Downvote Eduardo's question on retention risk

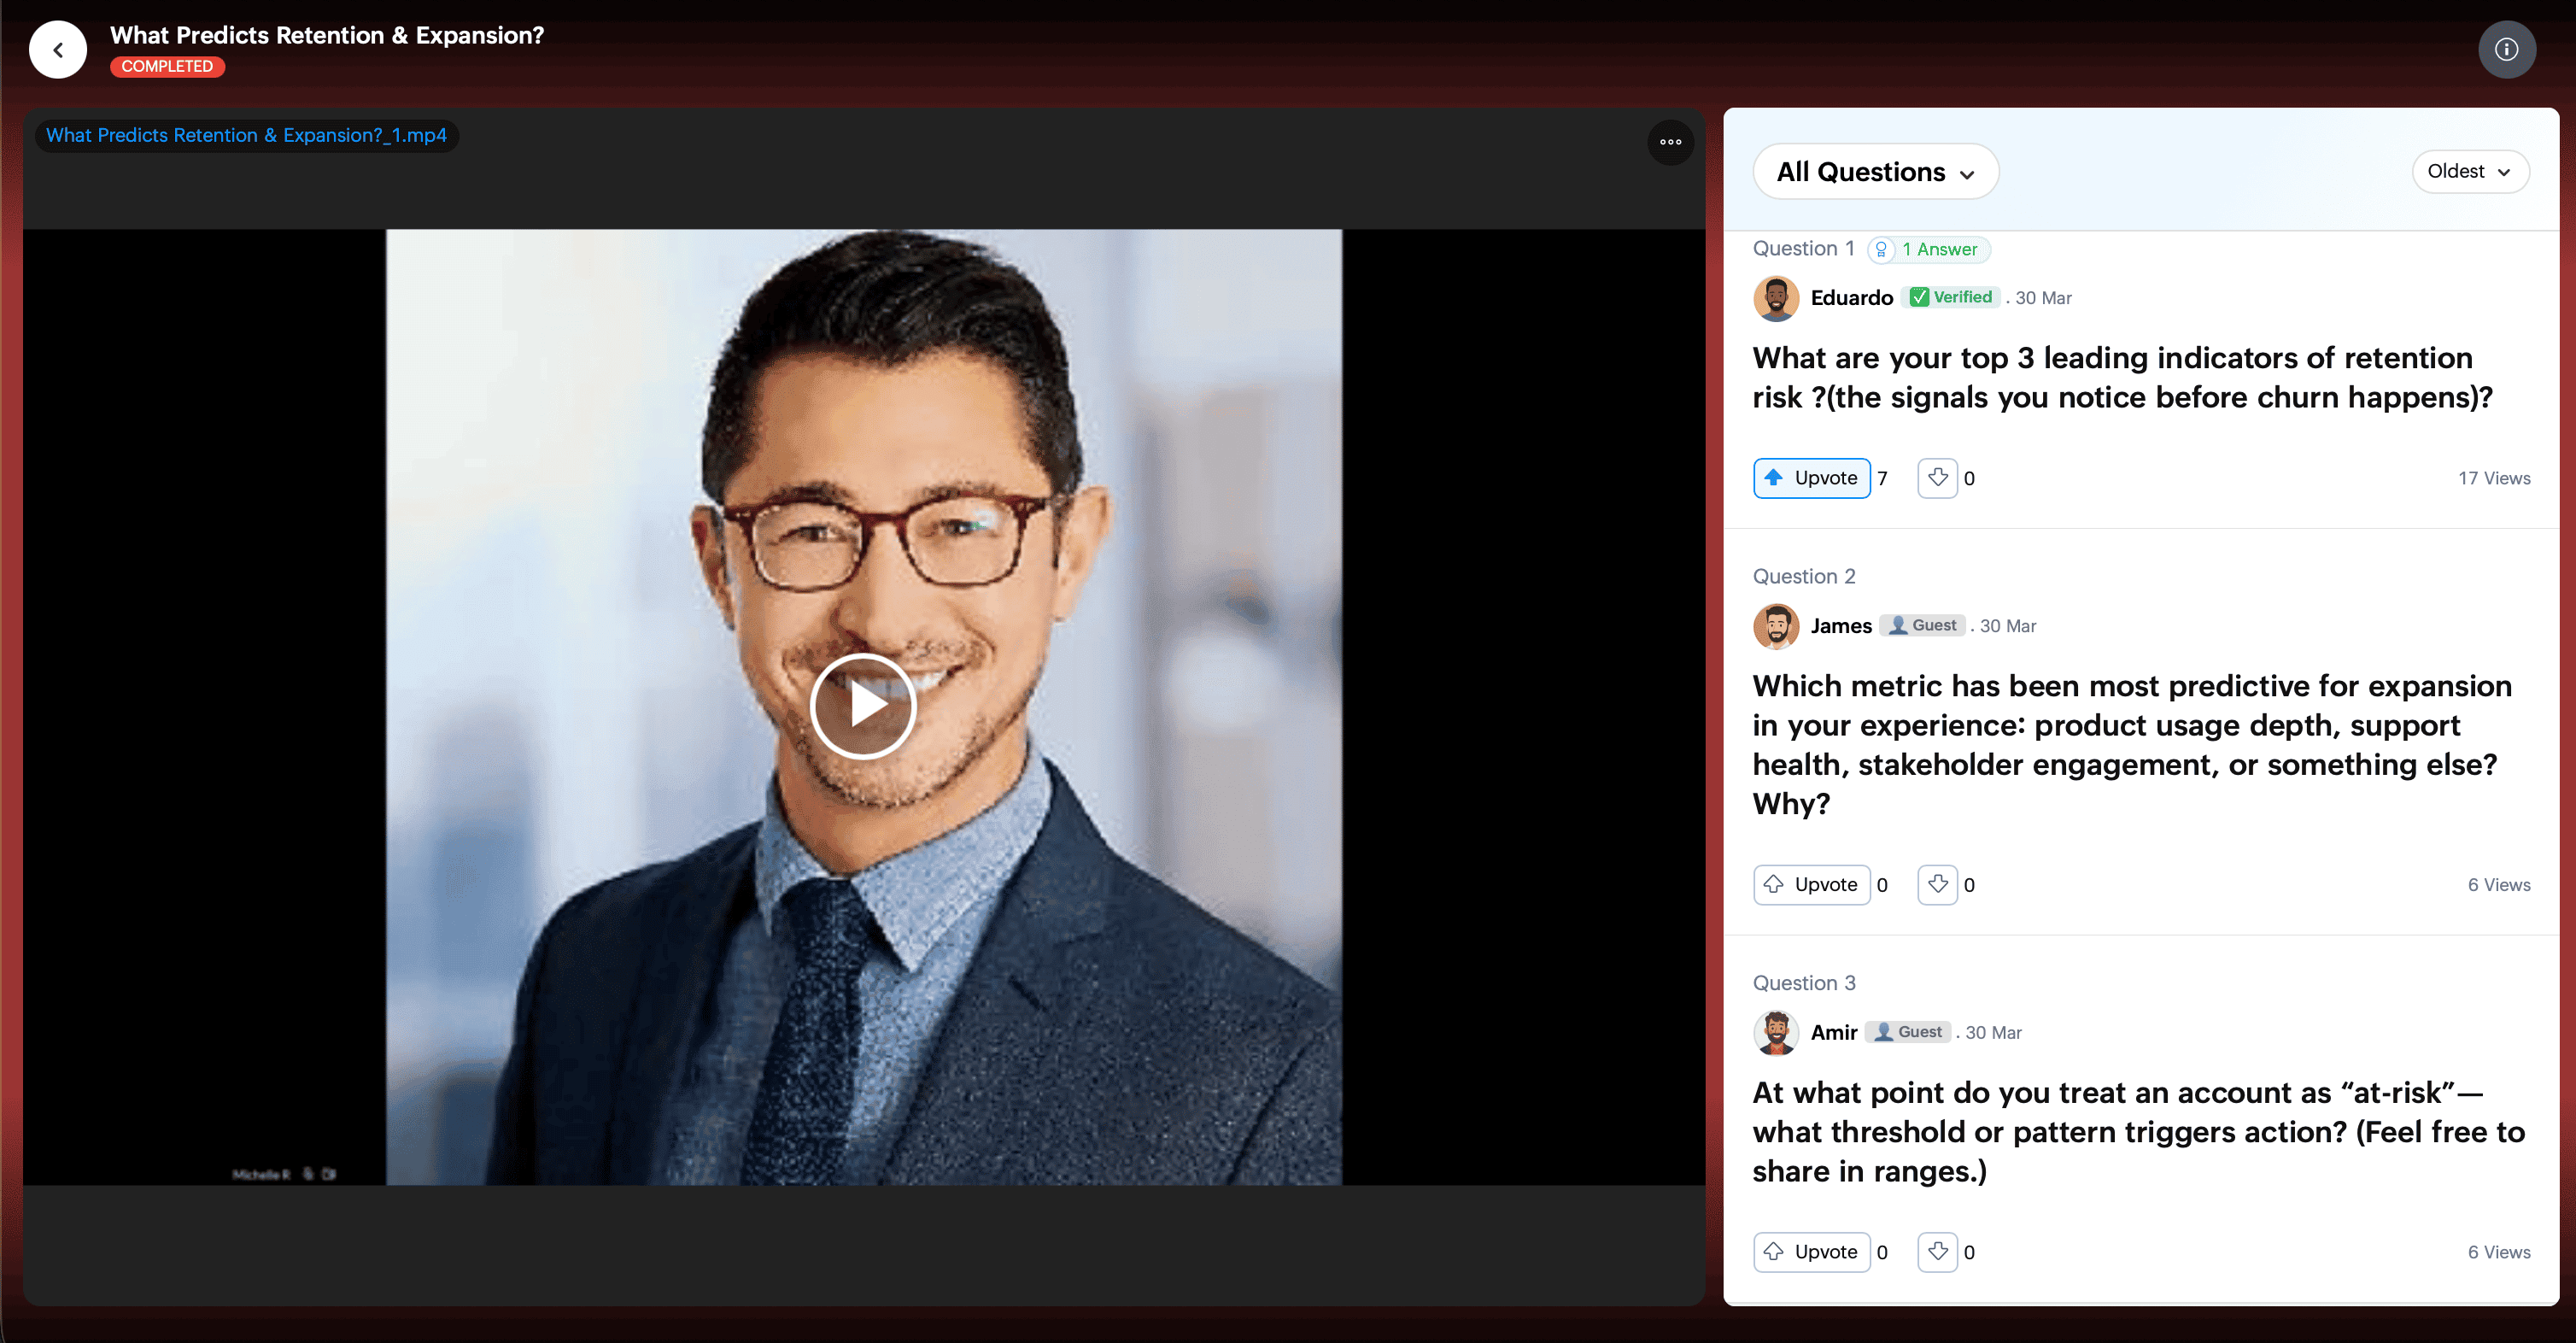(x=1937, y=478)
